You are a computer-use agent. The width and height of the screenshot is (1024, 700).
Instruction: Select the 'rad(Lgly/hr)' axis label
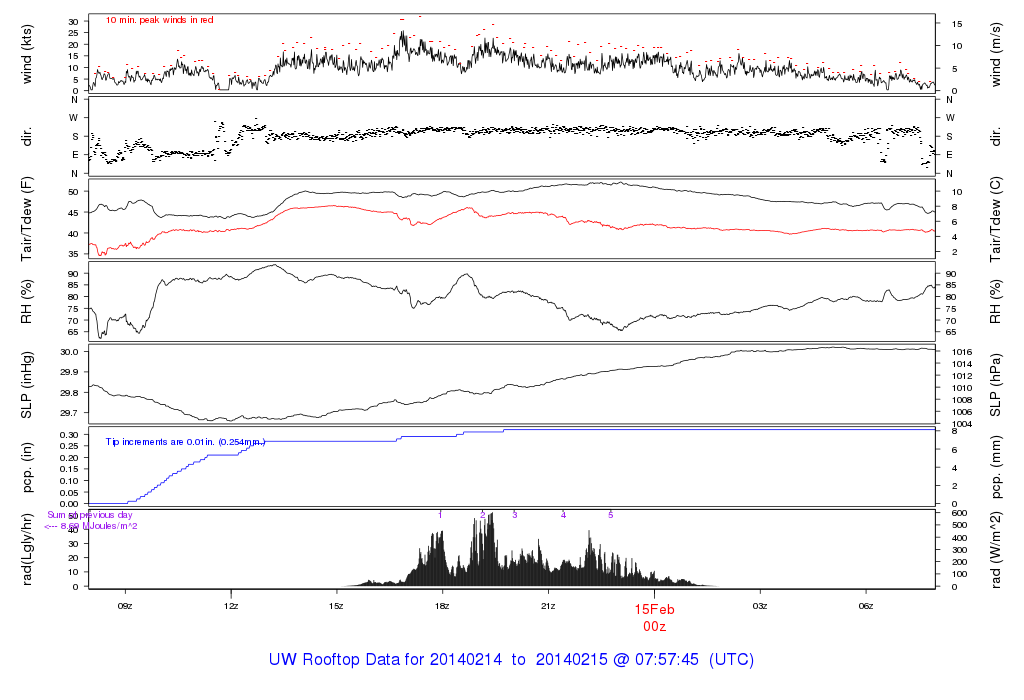point(27,549)
